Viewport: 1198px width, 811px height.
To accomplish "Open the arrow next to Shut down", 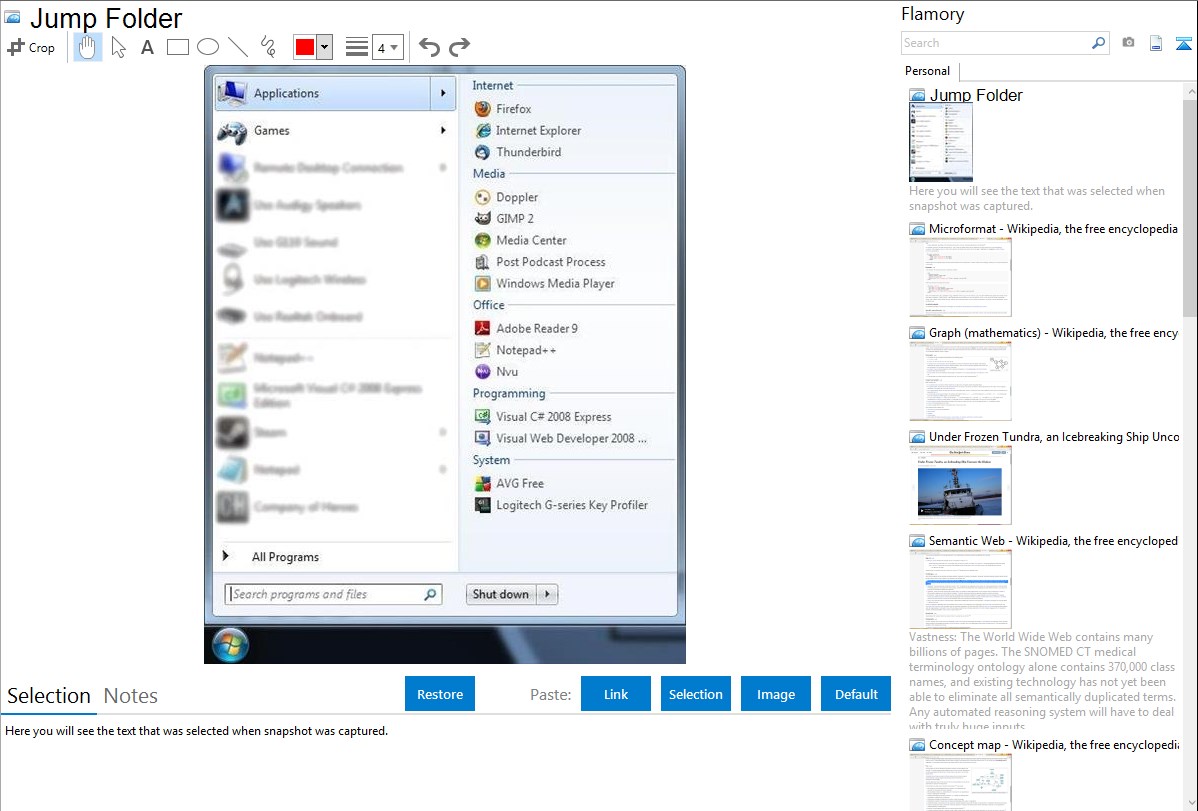I will tap(547, 595).
